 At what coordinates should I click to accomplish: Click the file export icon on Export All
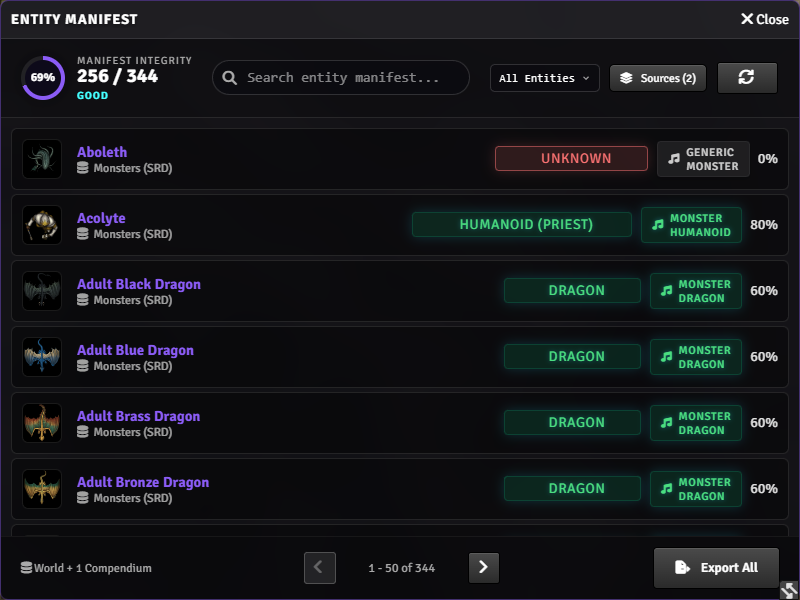tap(682, 567)
